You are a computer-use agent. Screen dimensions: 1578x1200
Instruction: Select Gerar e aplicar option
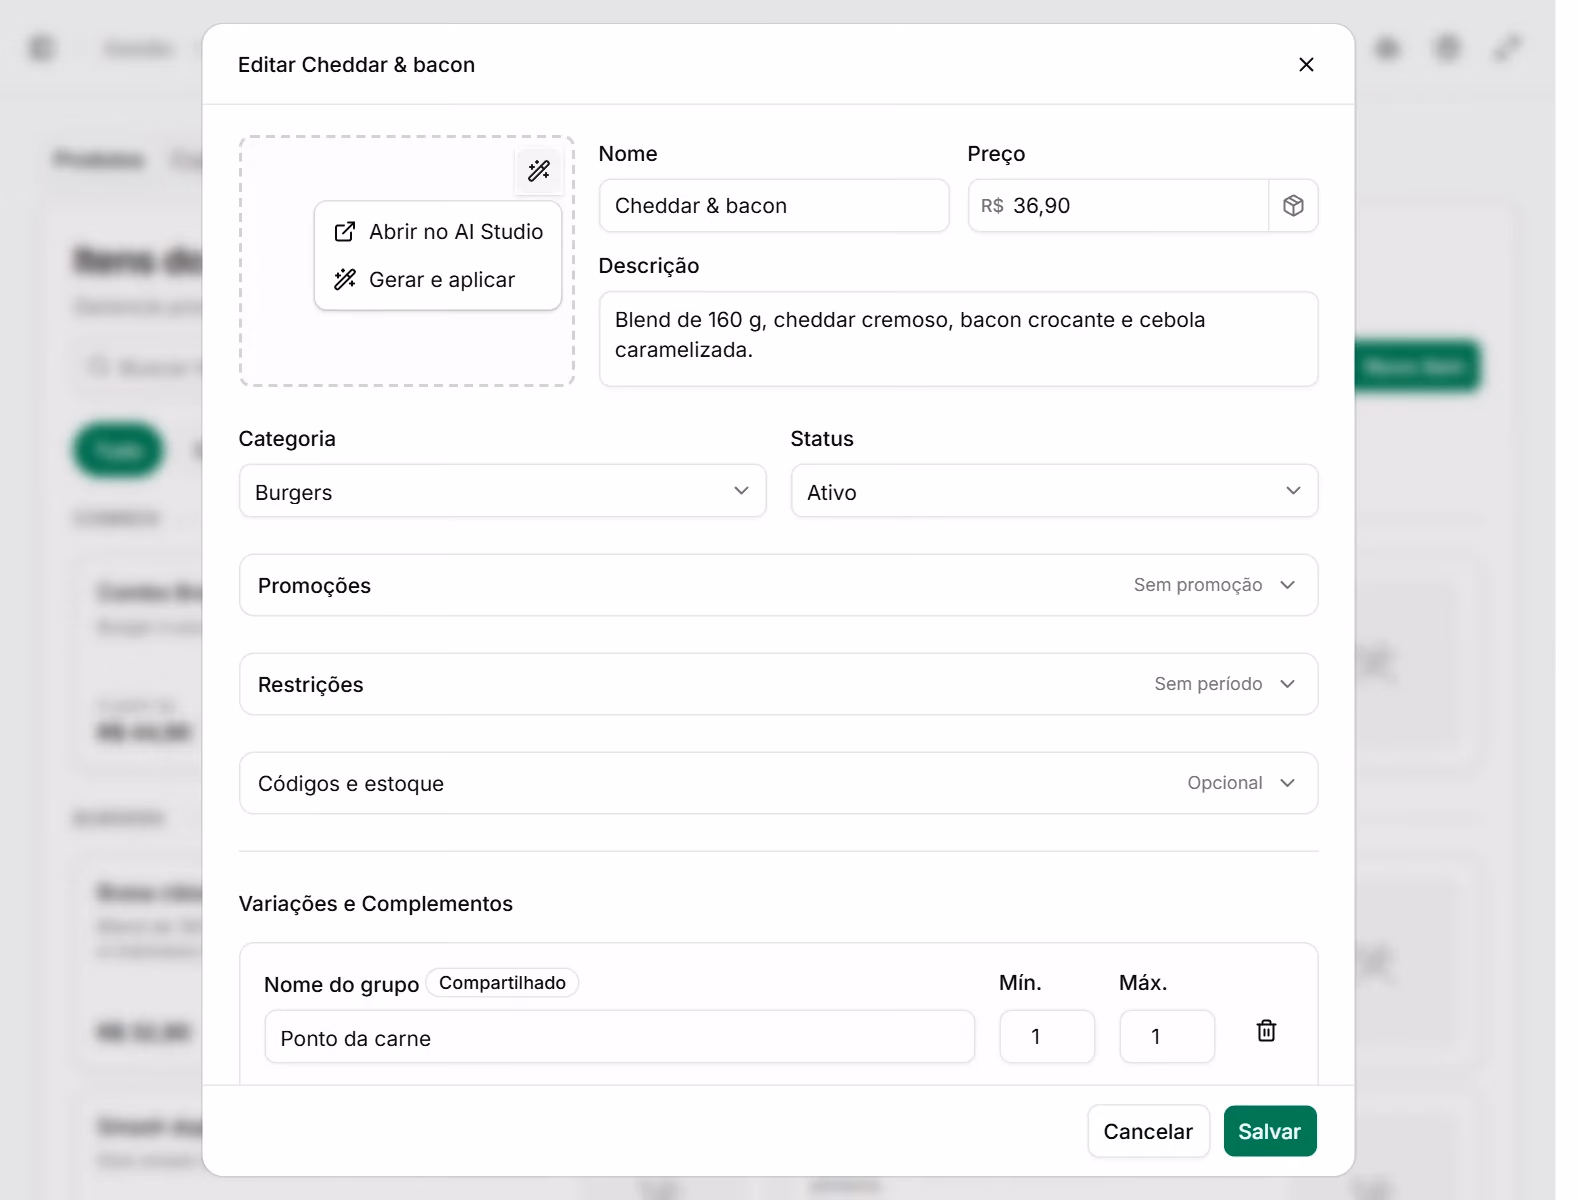click(x=438, y=280)
